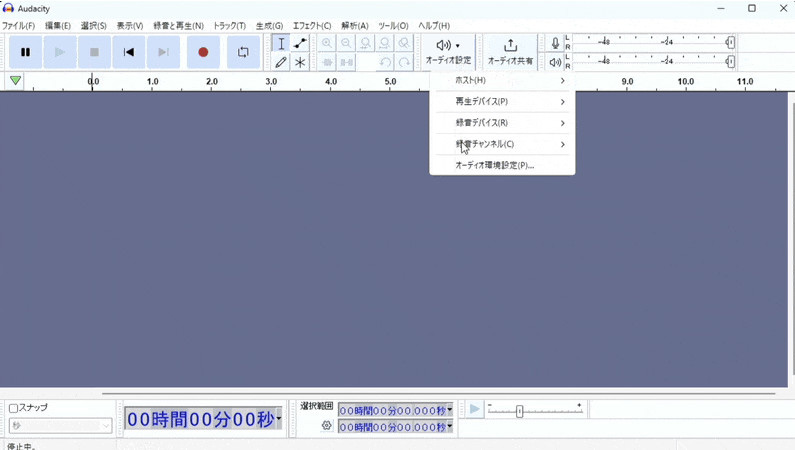Click the 10.0 mark on timeline ruler
Image resolution: width=795 pixels, height=450 pixels.
(x=686, y=81)
